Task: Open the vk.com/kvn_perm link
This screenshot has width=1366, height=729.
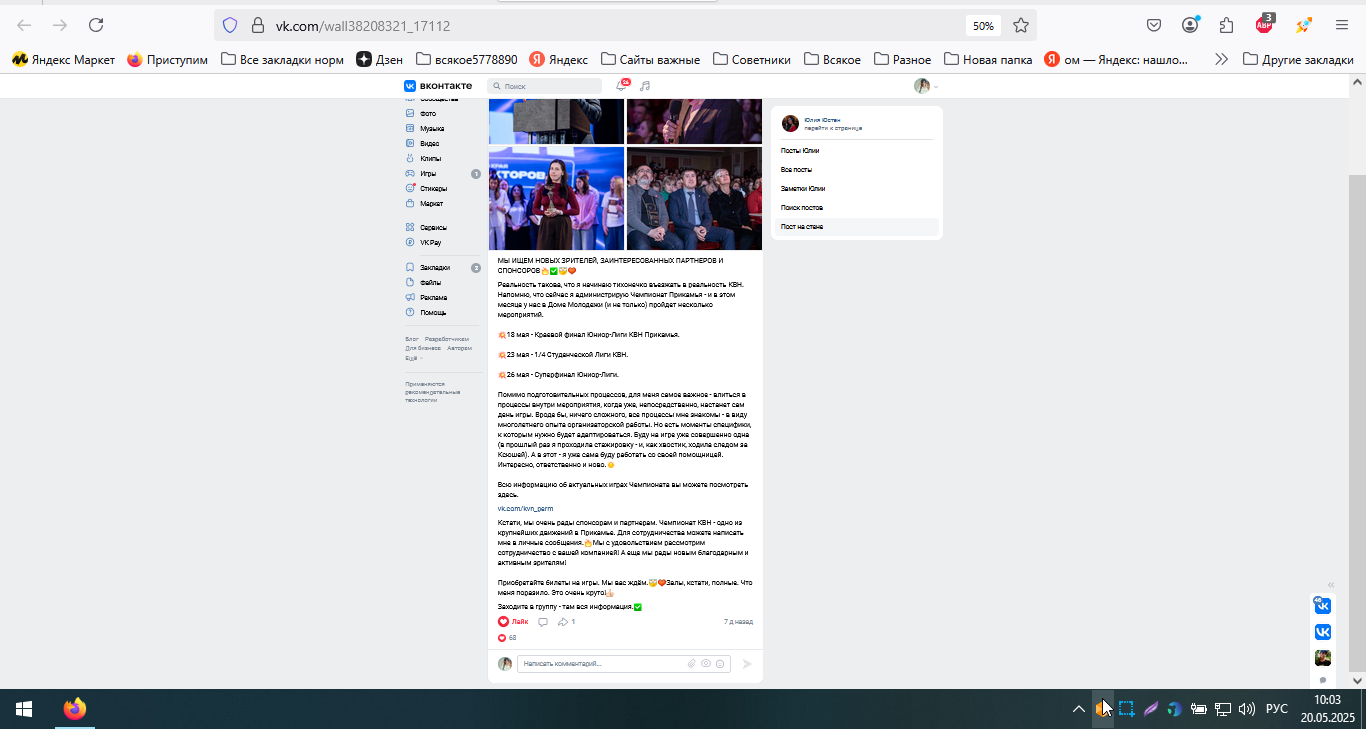Action: (525, 509)
